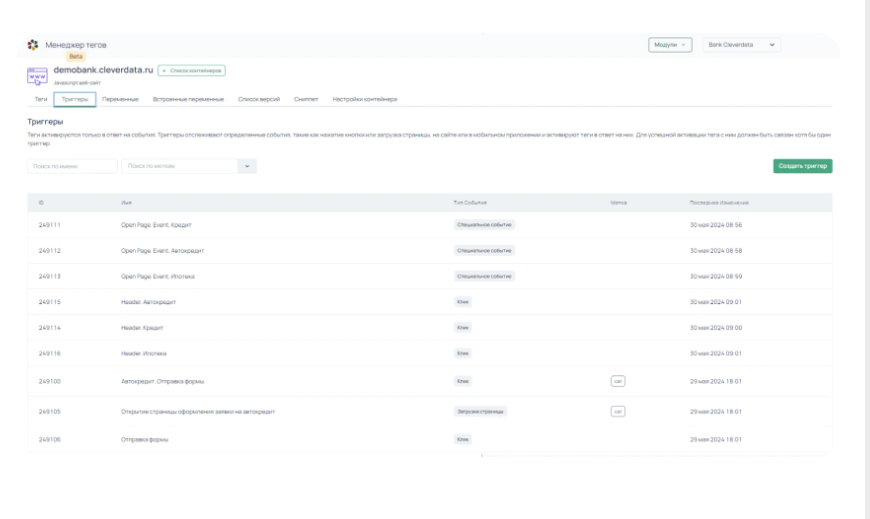Click 'Загрузка страницы' event type badge
The image size is (870, 519).
pos(482,411)
